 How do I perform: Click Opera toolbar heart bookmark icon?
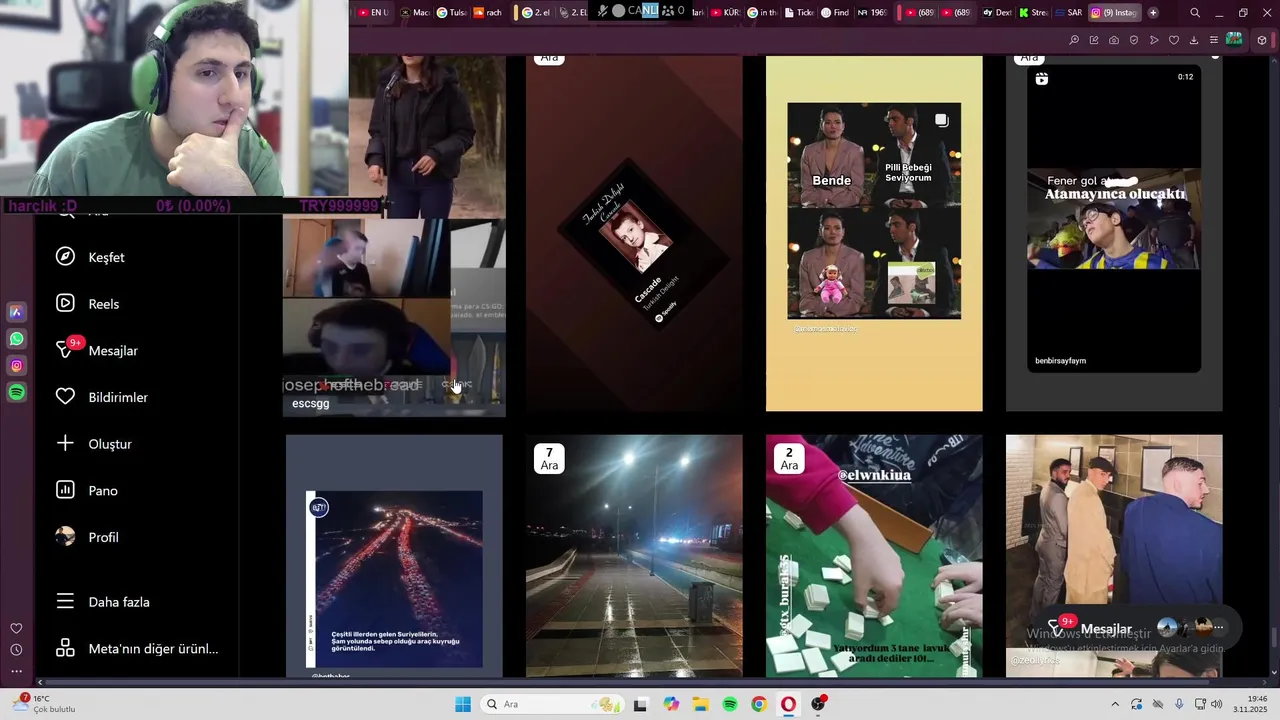(1174, 40)
